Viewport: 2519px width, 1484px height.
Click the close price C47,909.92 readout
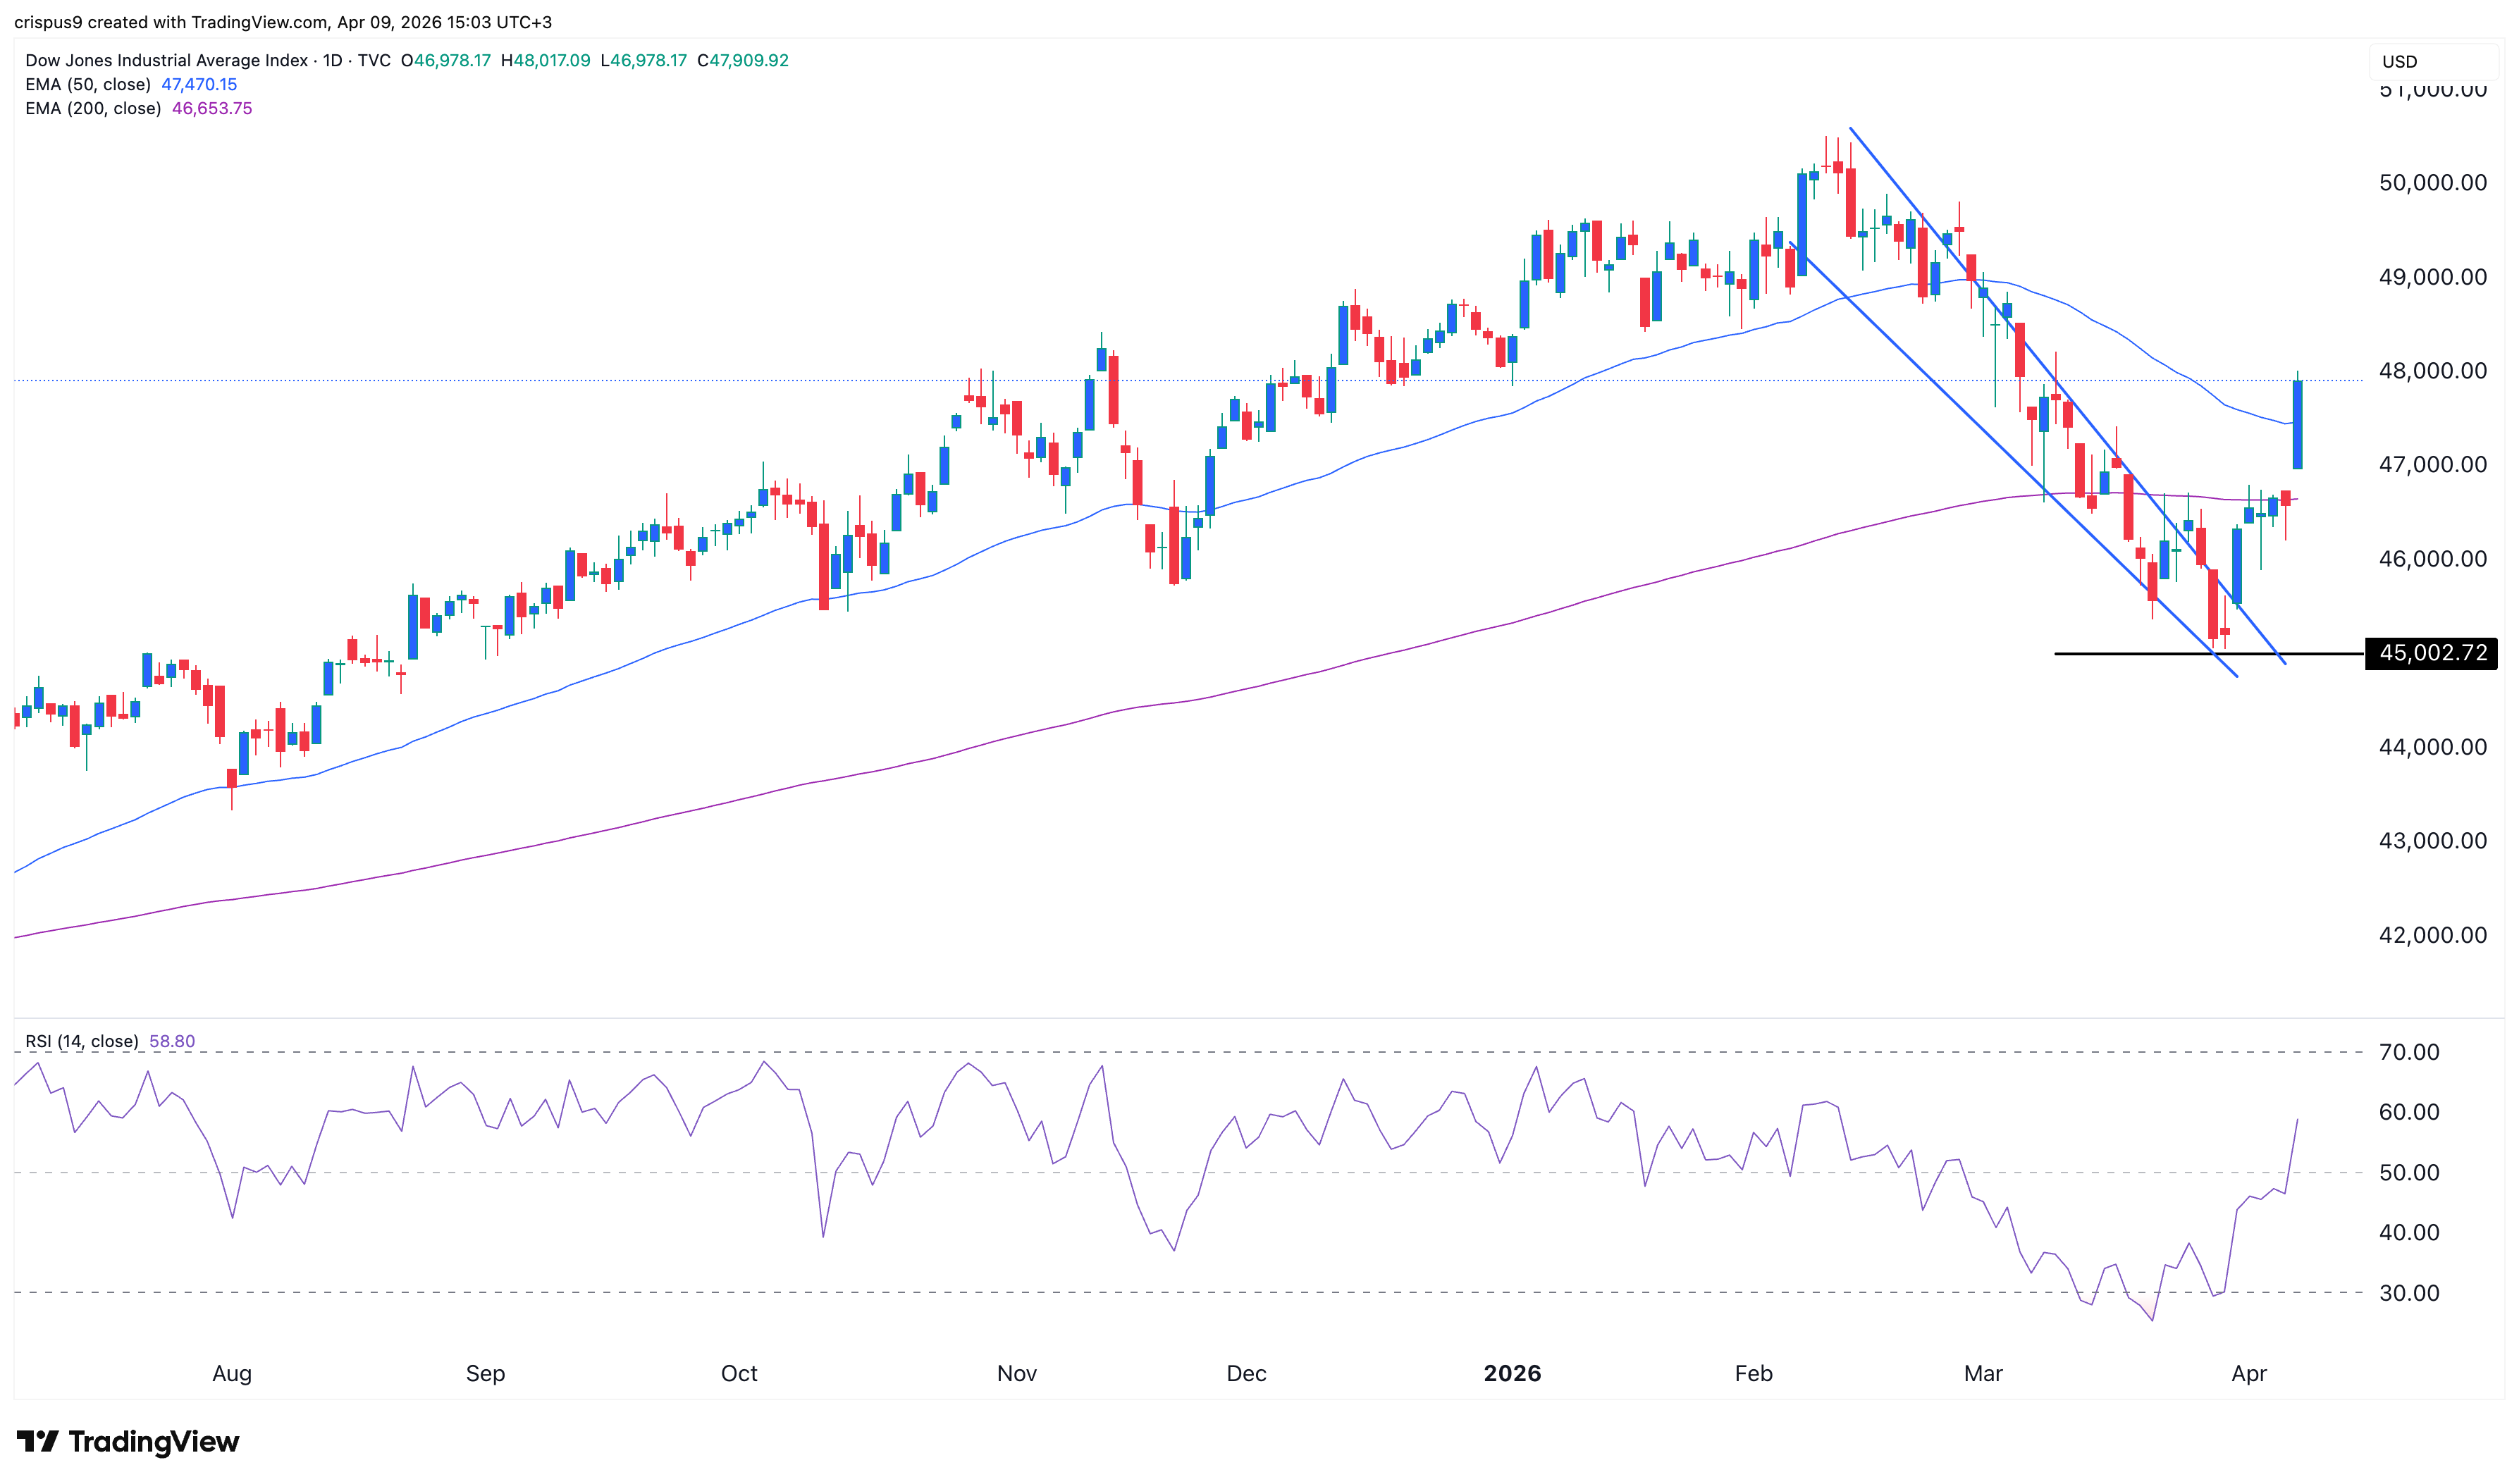743,61
